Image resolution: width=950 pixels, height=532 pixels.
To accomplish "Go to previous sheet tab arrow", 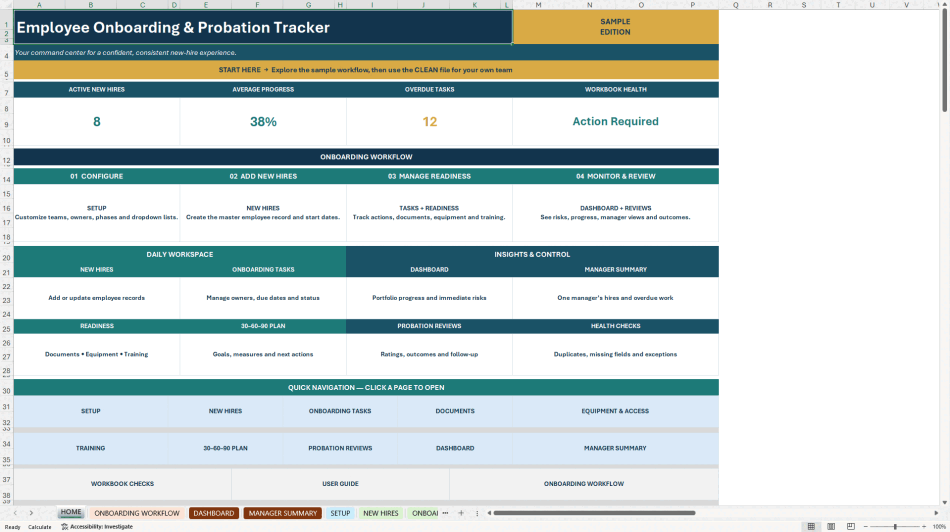I will 16,513.
